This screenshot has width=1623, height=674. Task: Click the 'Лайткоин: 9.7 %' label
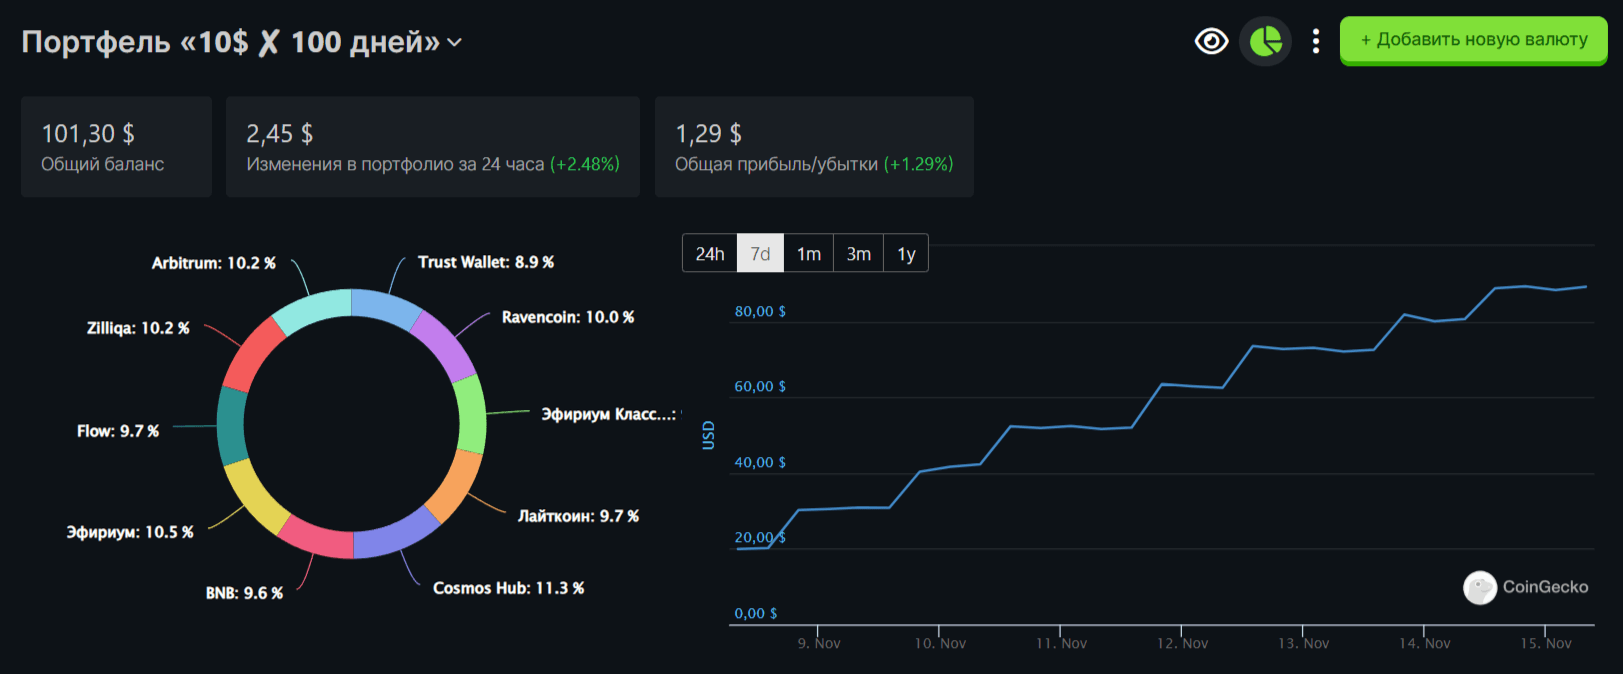(x=578, y=516)
